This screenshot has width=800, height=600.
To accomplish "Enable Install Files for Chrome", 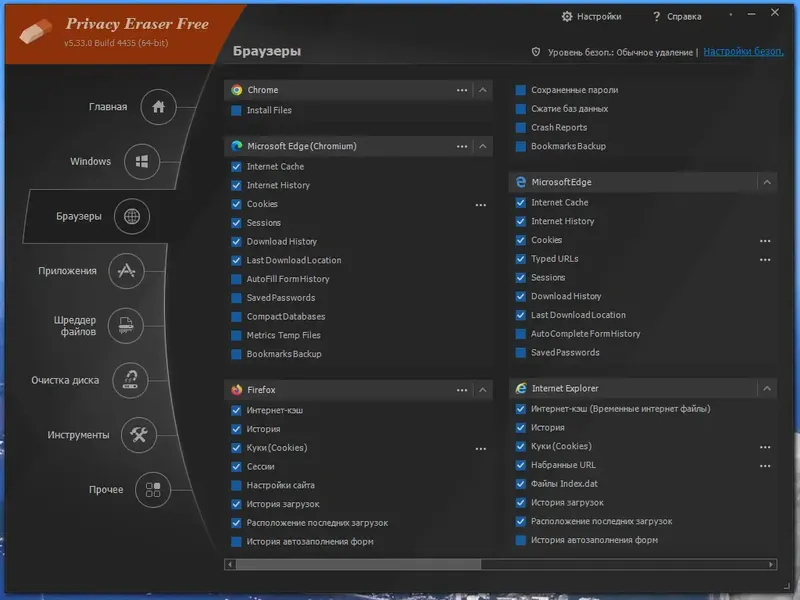I will (x=236, y=110).
